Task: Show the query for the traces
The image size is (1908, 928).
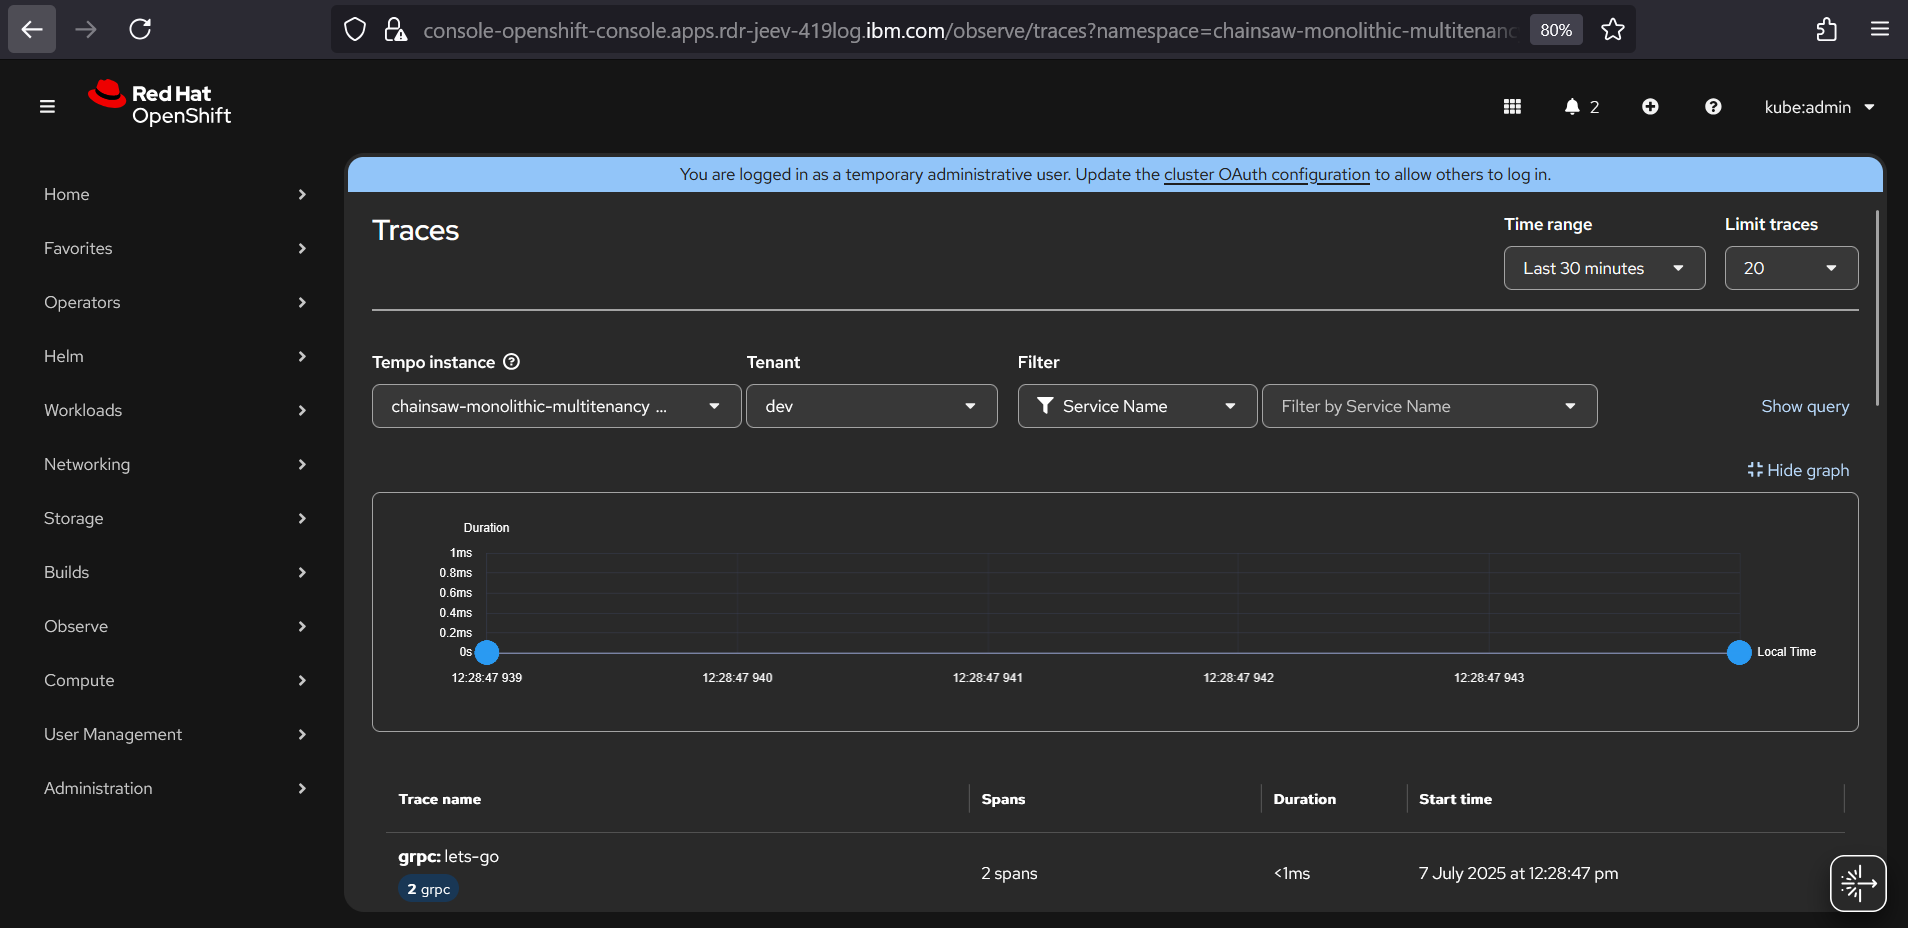Action: [x=1804, y=406]
